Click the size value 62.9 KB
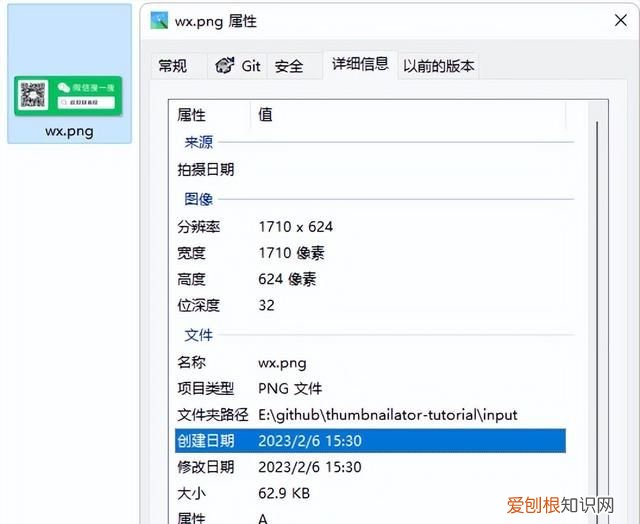This screenshot has width=640, height=524. [284, 493]
